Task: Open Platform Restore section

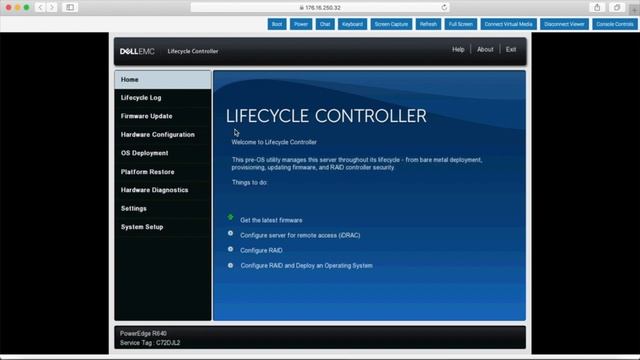Action: (x=163, y=172)
